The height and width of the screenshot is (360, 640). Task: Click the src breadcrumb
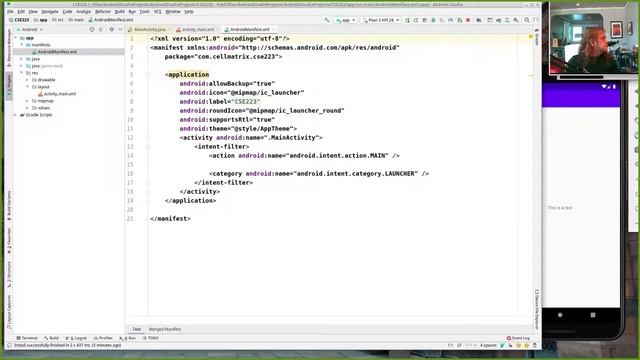[58, 20]
